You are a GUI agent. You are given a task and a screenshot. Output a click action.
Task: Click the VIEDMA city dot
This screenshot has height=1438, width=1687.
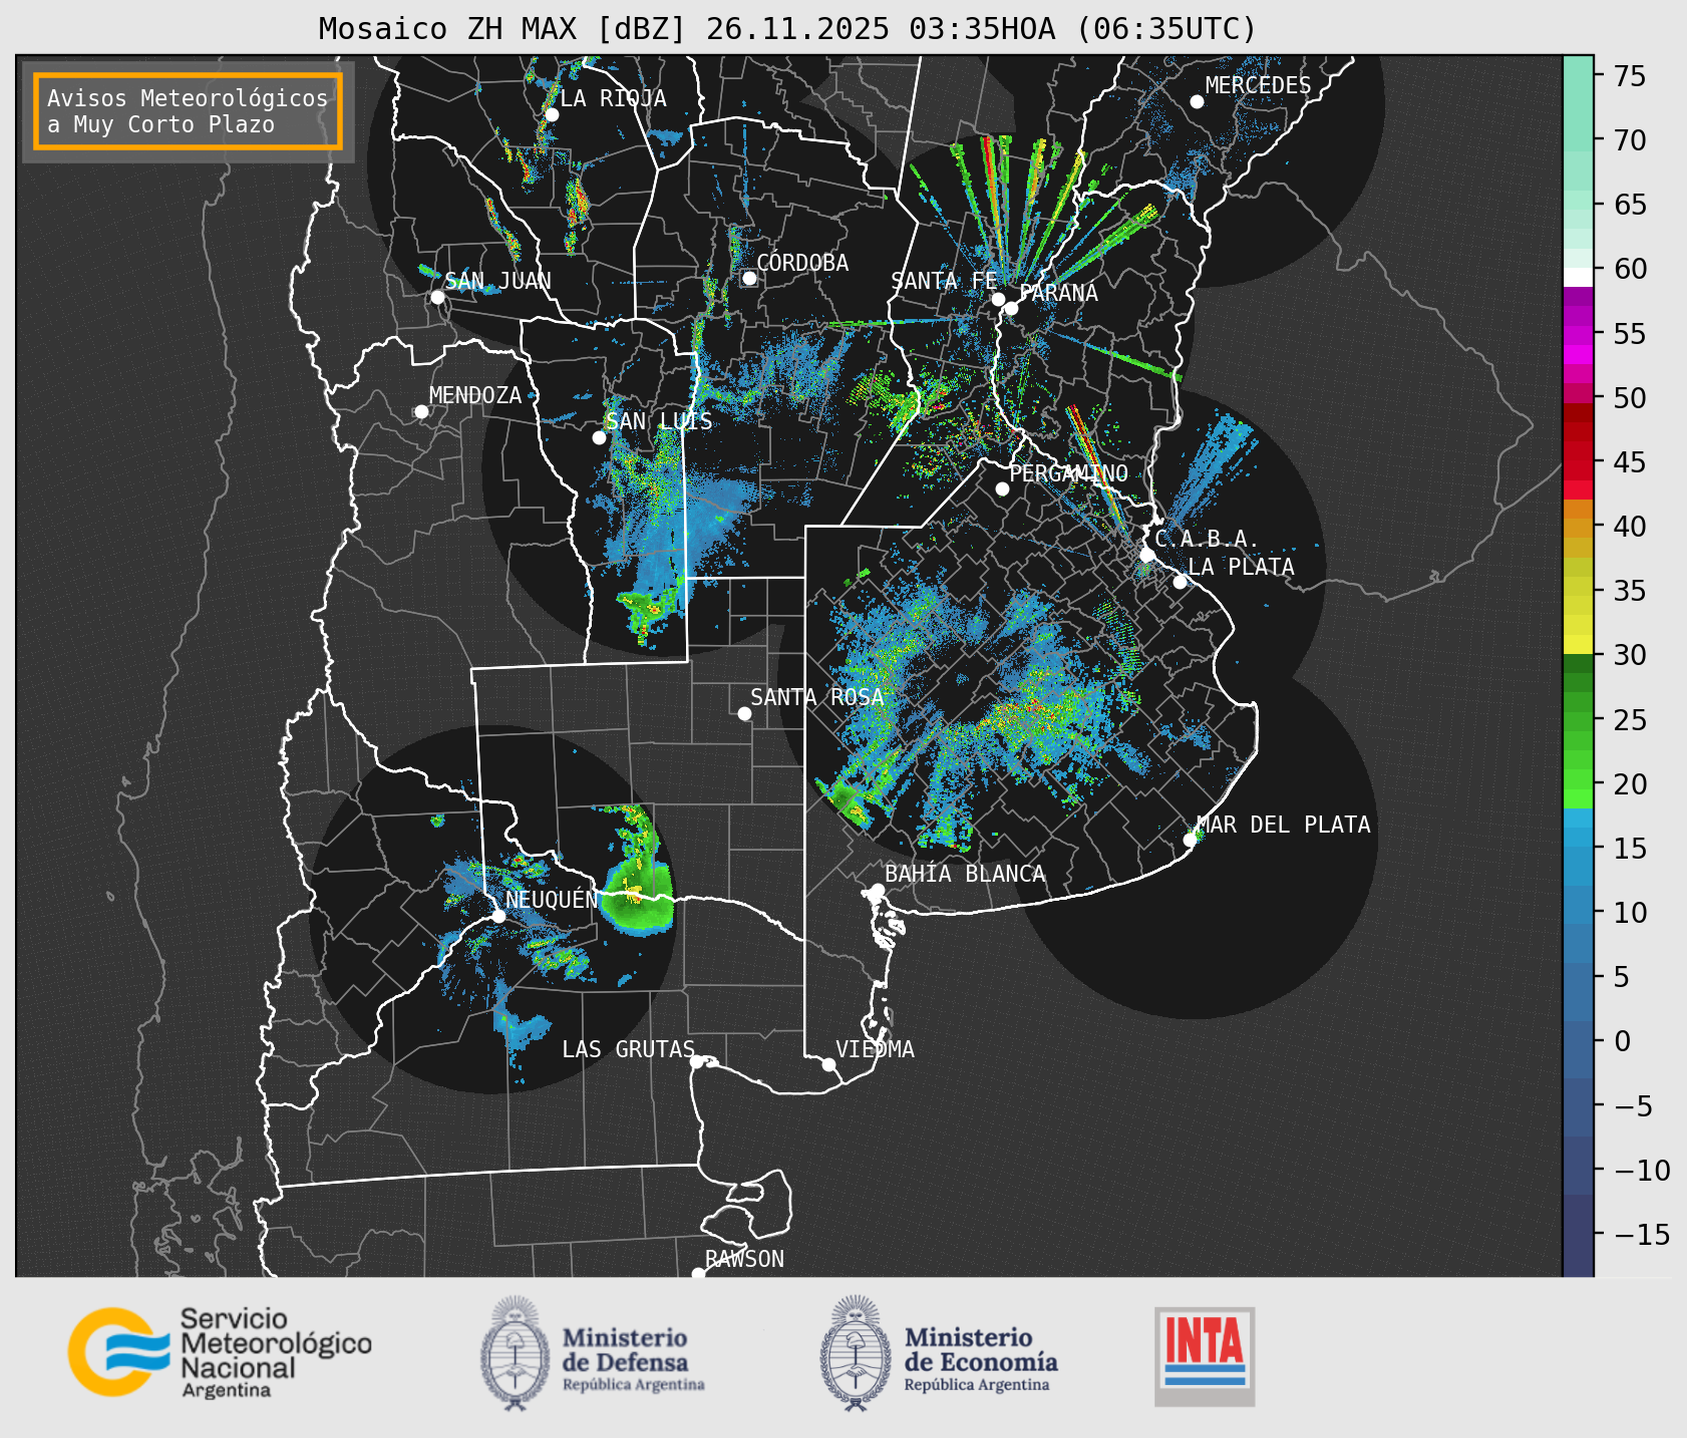829,1064
